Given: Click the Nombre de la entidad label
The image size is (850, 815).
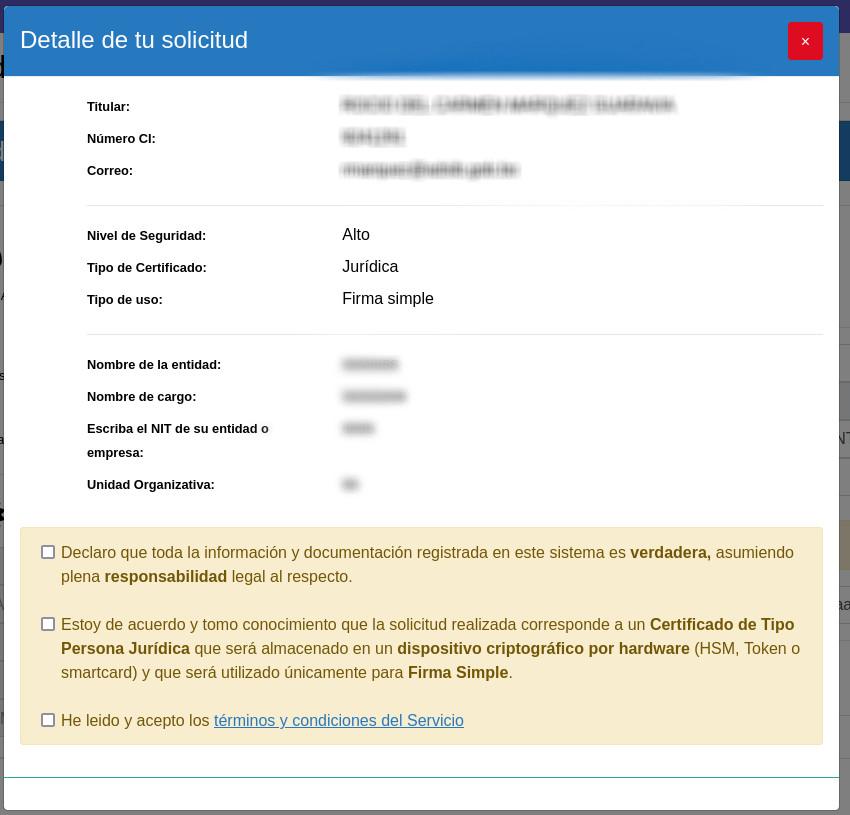Looking at the screenshot, I should tap(154, 365).
